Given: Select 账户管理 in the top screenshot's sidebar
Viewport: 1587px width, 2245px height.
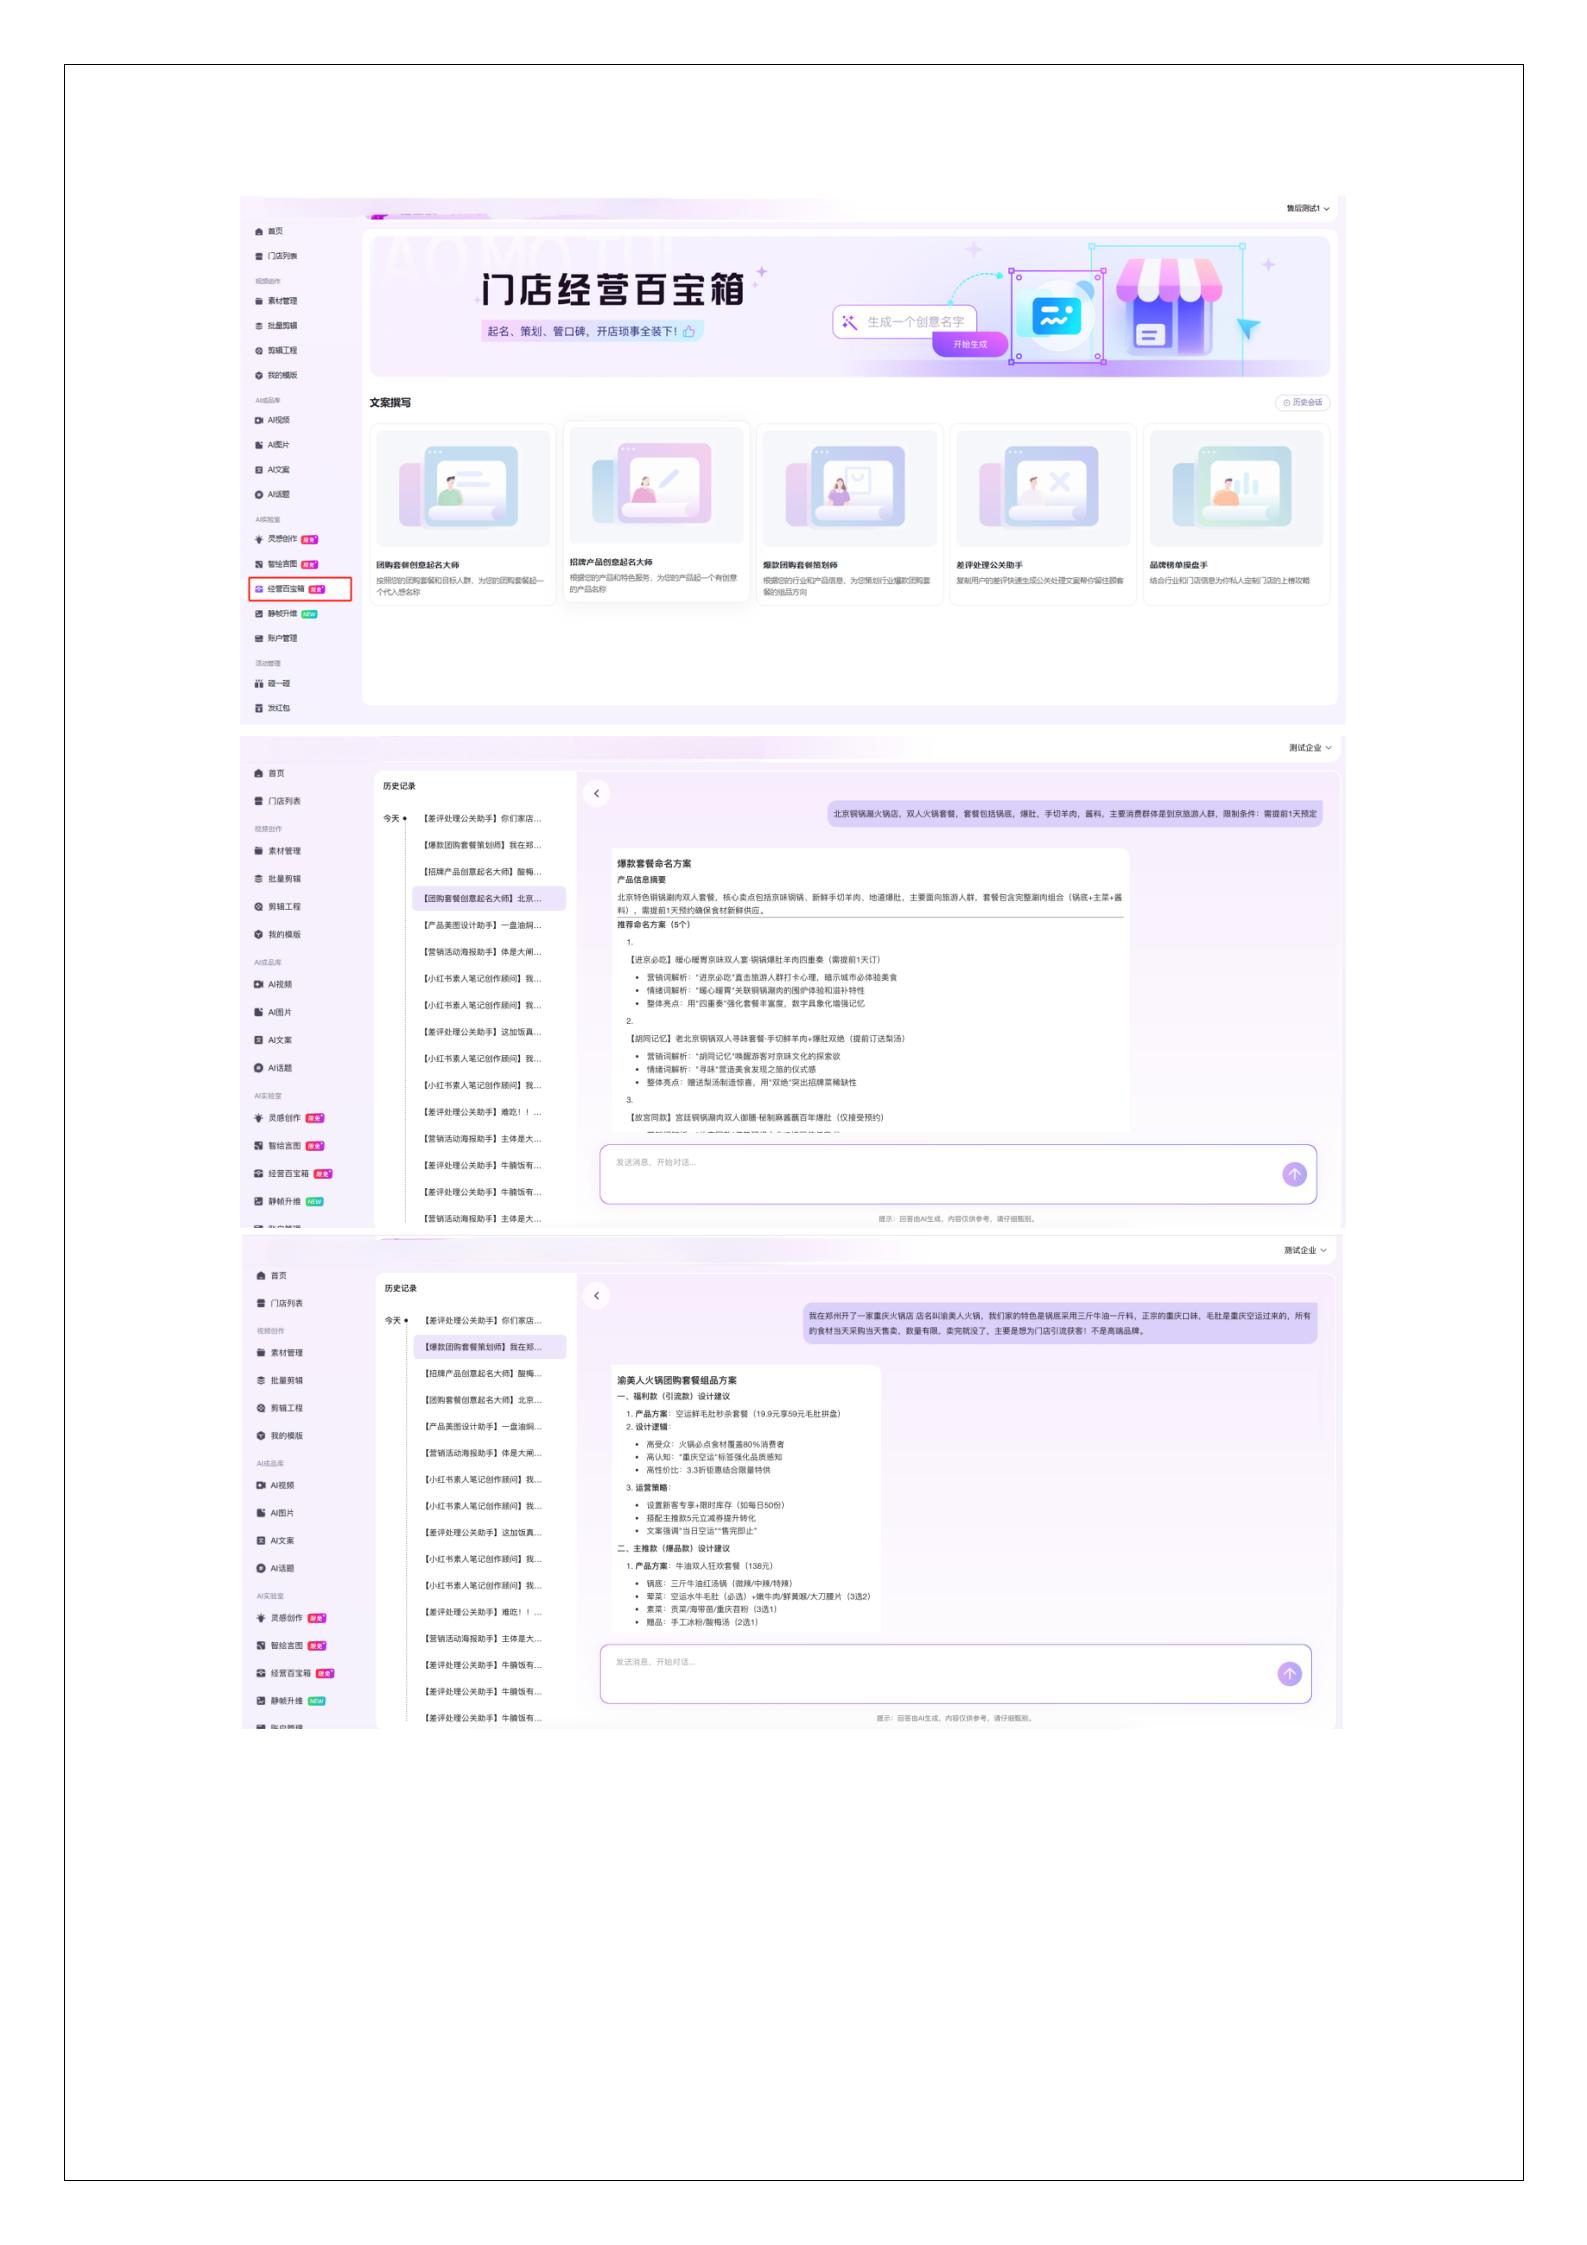Looking at the screenshot, I should coord(282,638).
